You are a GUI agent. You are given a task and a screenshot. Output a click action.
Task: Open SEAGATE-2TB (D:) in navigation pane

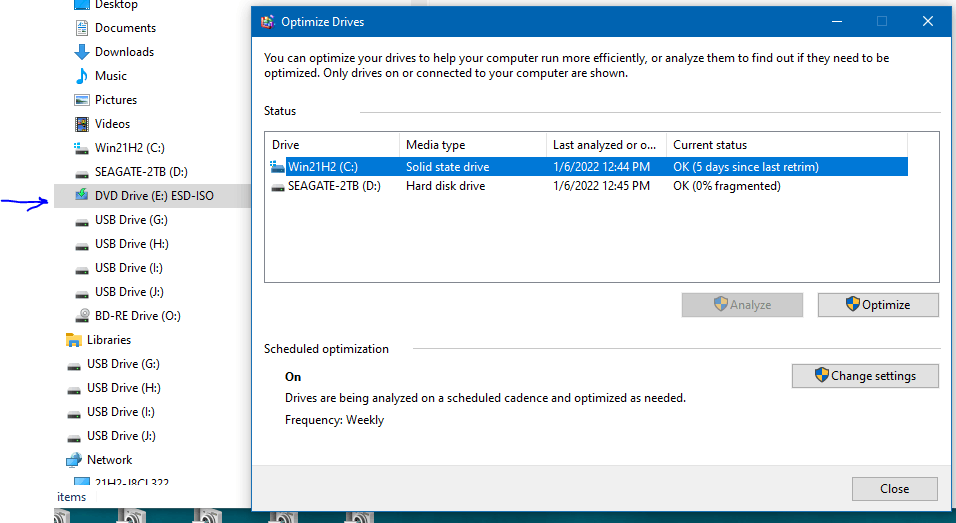pos(141,172)
